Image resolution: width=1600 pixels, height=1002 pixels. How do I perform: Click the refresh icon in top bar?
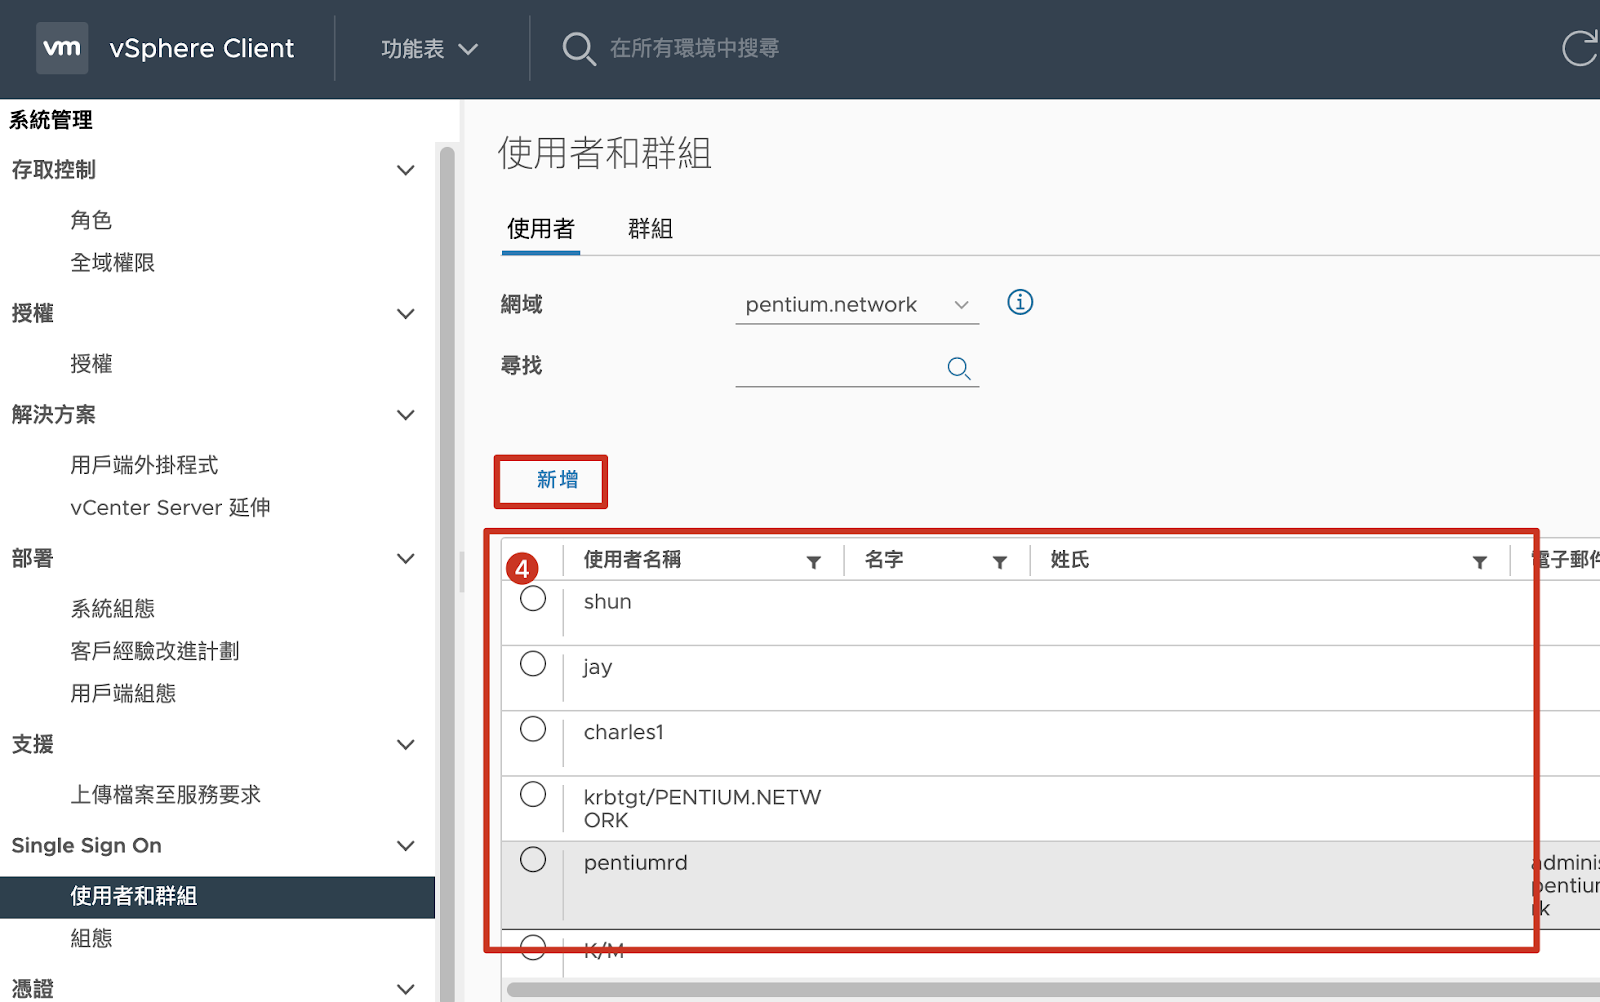pos(1580,48)
